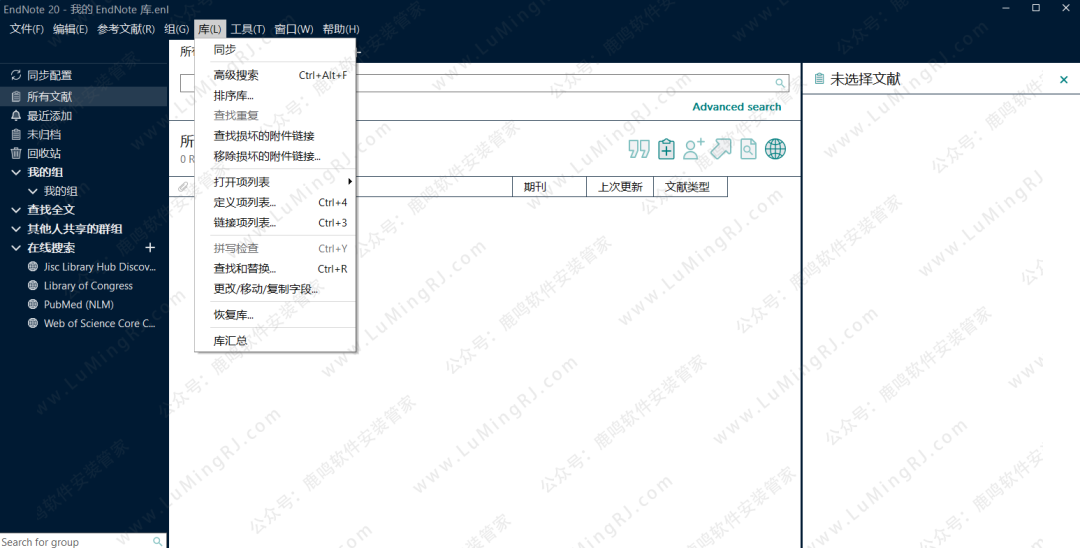Screen dimensions: 1080x548
Task: Collapse the nested 我的组 subgroup
Action: [32, 191]
